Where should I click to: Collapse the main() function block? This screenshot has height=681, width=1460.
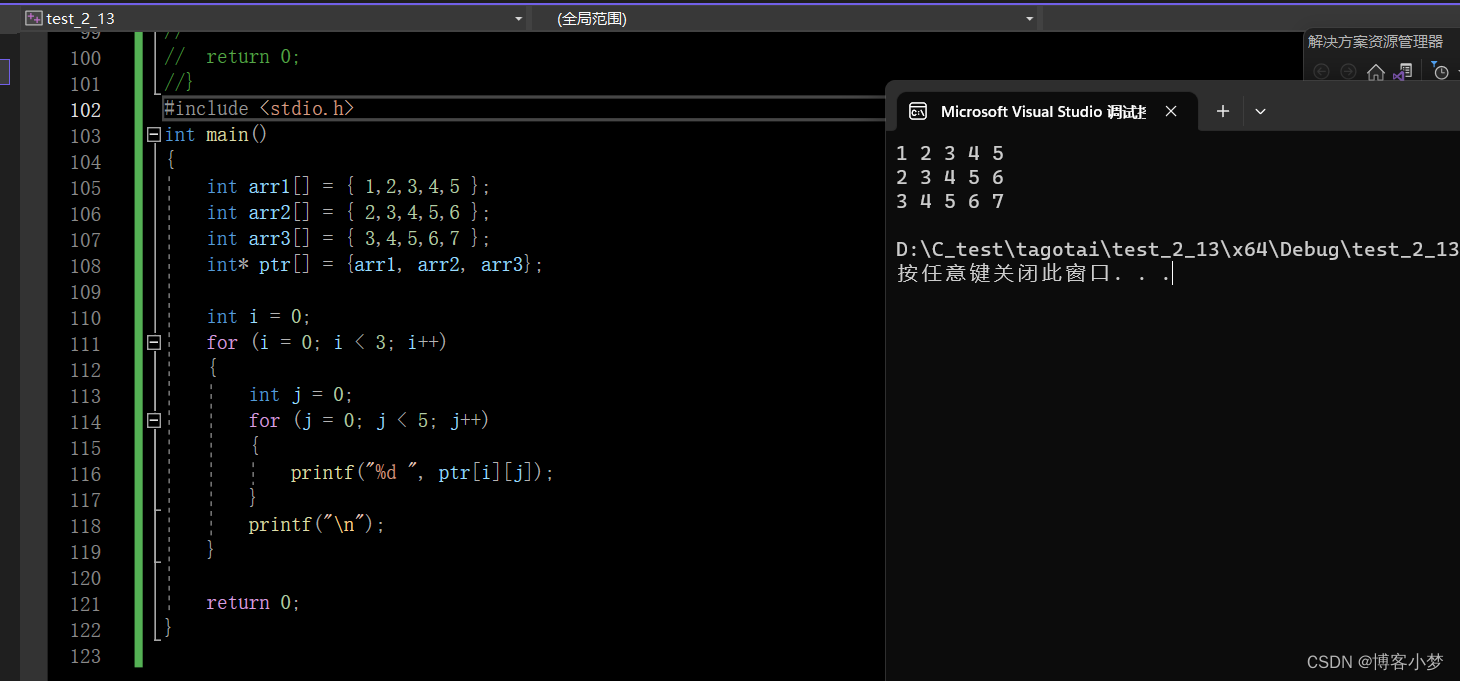click(x=154, y=134)
